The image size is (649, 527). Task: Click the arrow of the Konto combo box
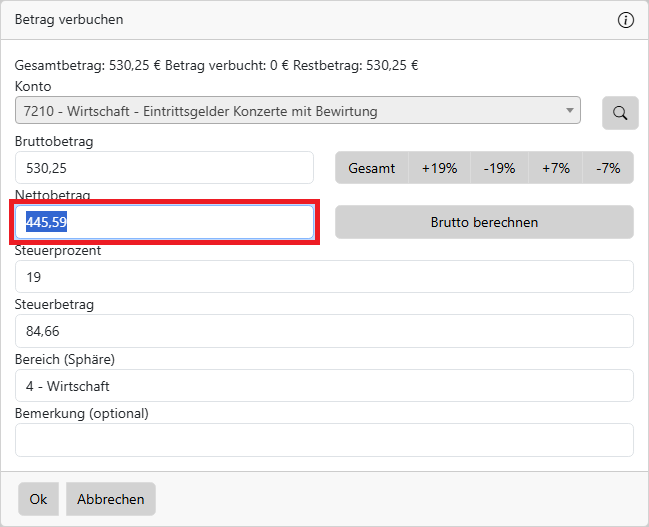(x=570, y=111)
